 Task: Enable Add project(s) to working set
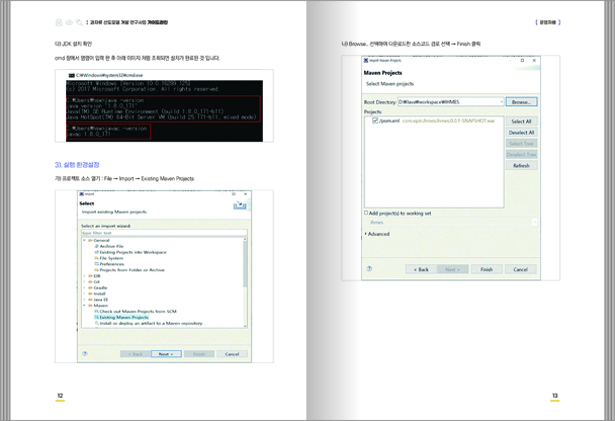click(366, 213)
